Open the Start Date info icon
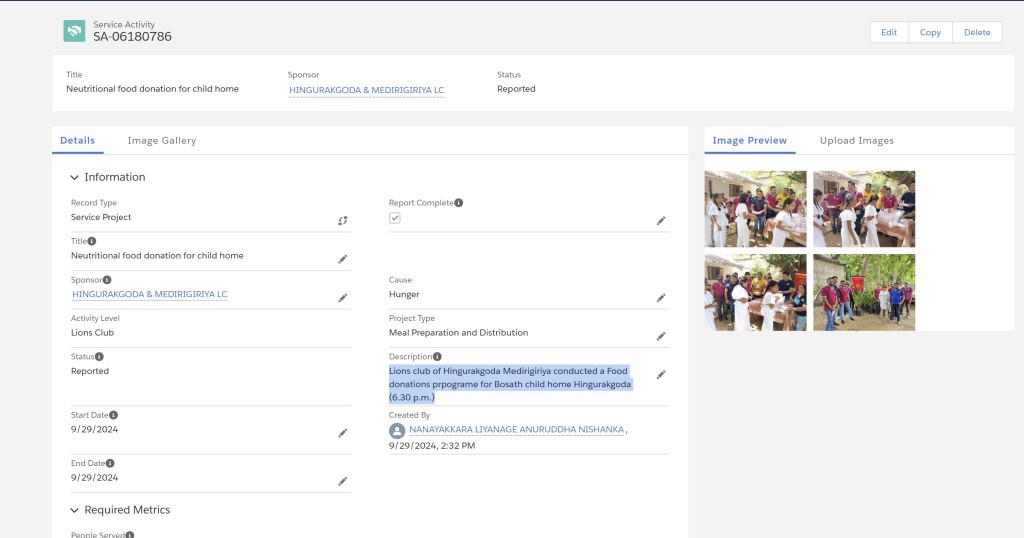The height and width of the screenshot is (538, 1024). click(114, 415)
